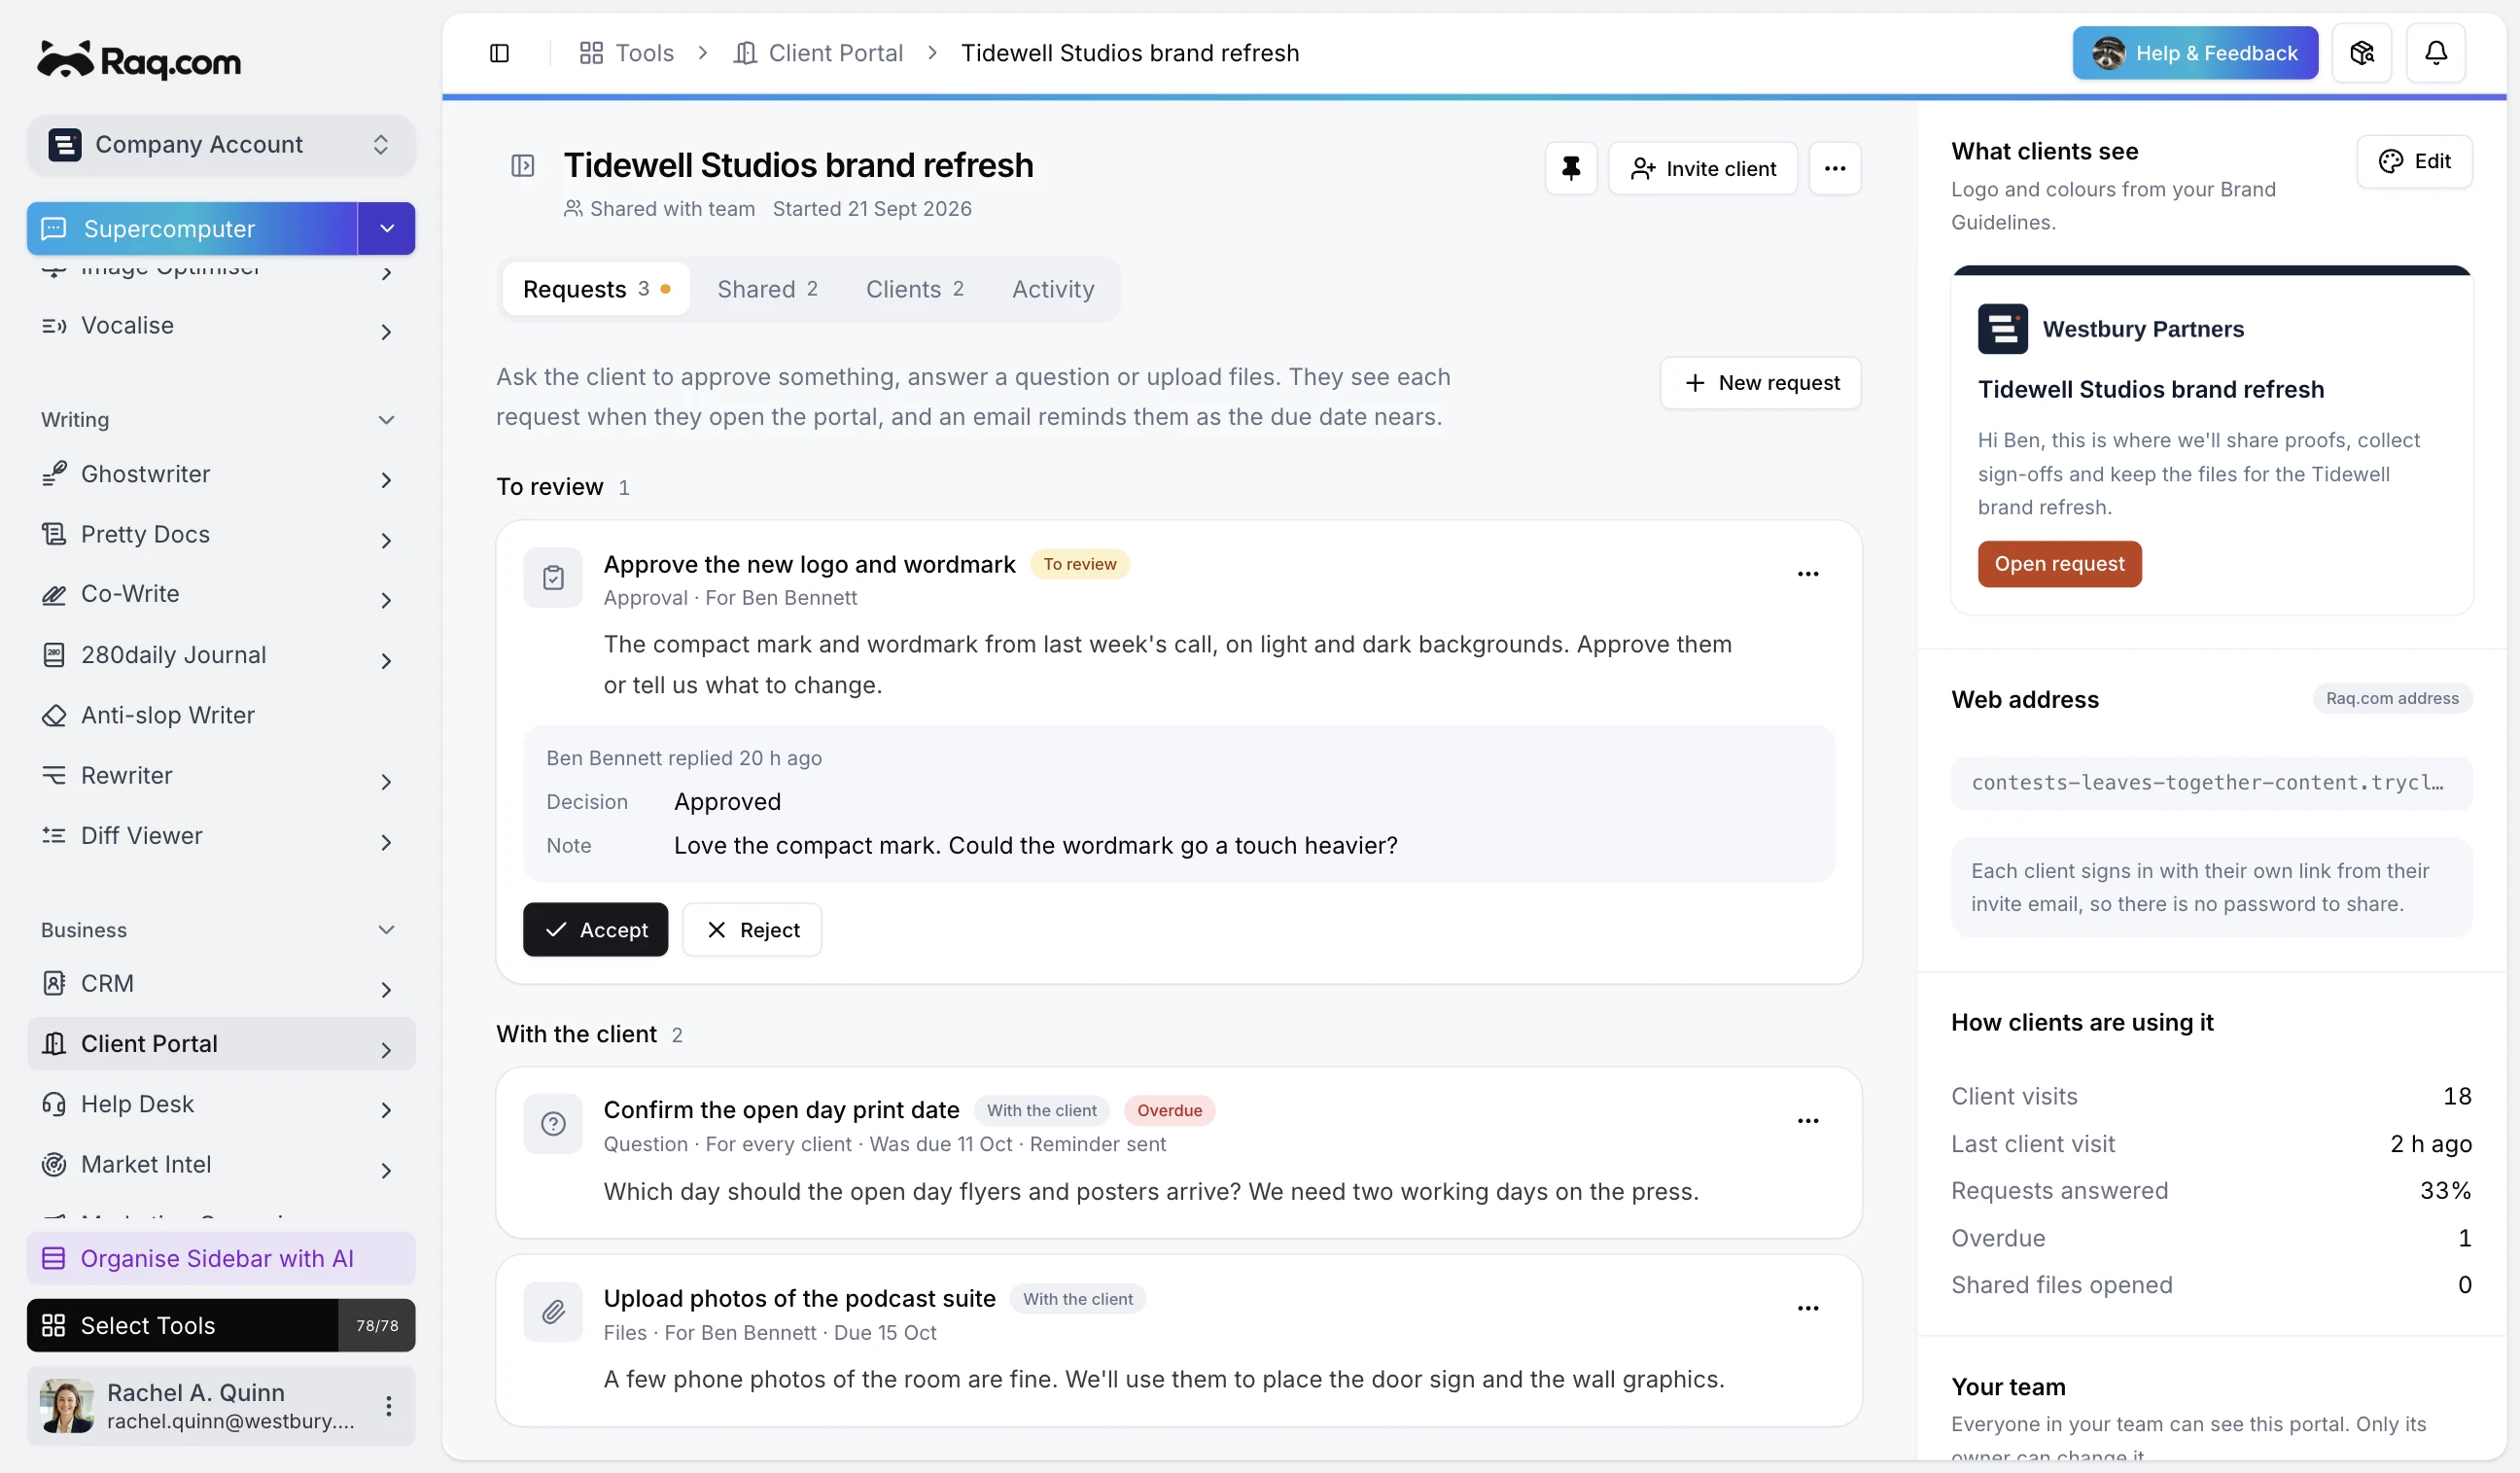Open options menu for logo approval request
Screen dimensions: 2520x1473
click(x=1807, y=574)
